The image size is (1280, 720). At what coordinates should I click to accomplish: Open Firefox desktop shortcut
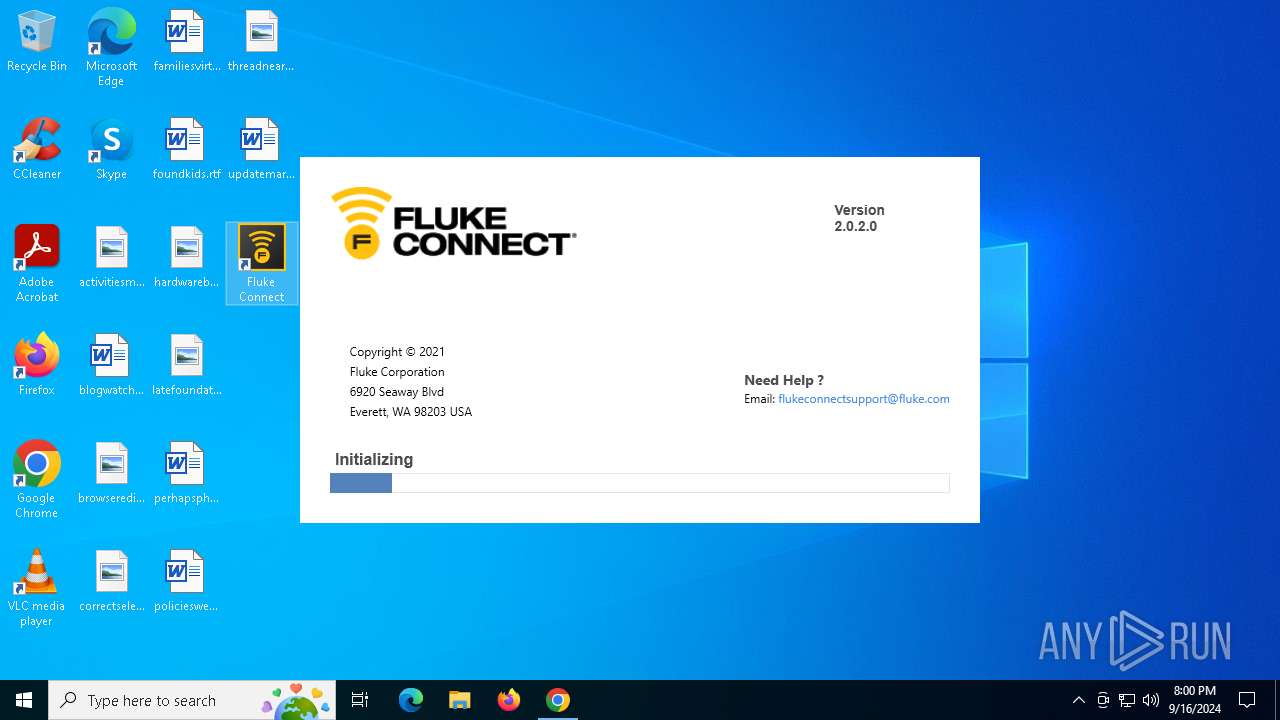coord(37,366)
